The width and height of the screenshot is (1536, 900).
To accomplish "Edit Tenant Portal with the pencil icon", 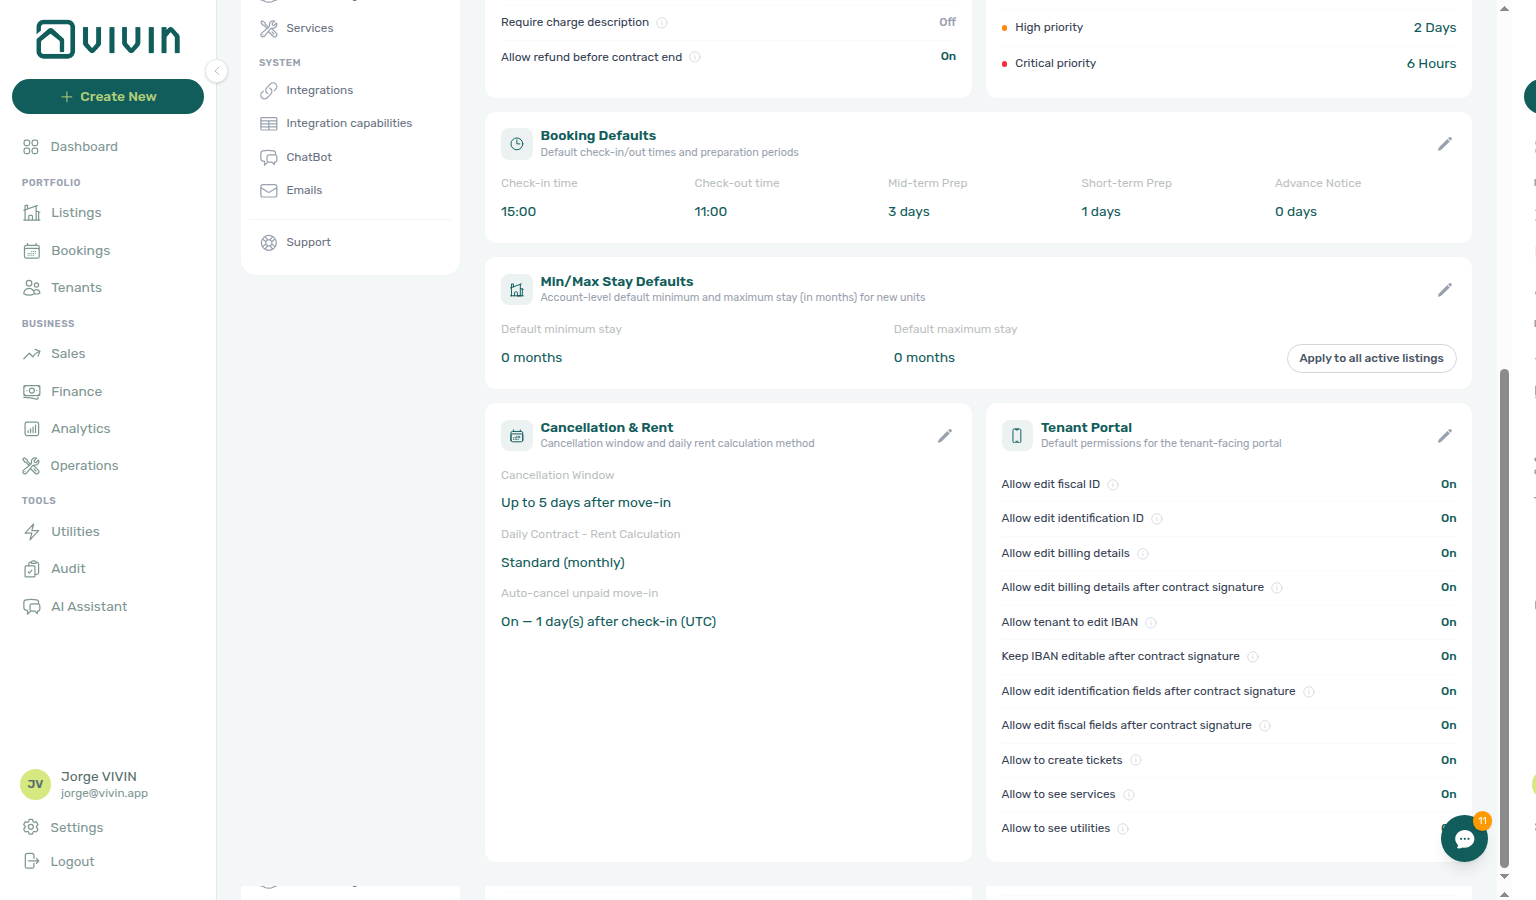I will [1445, 436].
